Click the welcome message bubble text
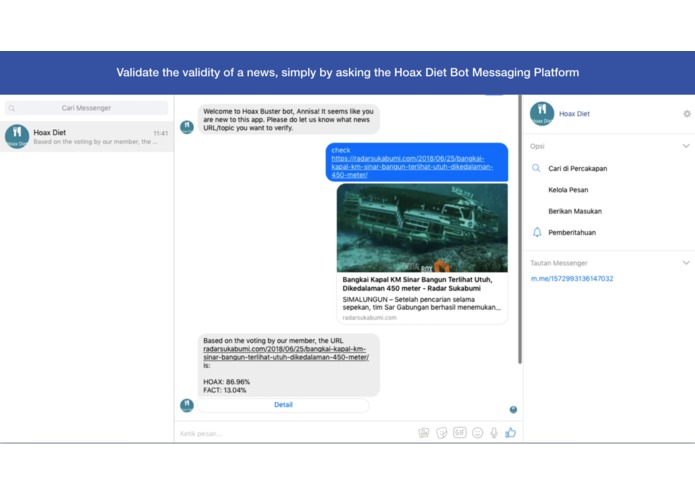The height and width of the screenshot is (494, 695). 289,119
